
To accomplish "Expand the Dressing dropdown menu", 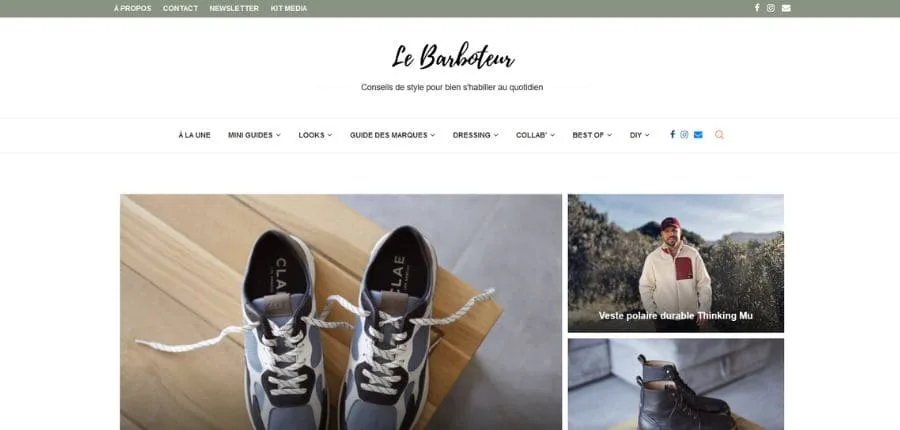I will click(x=475, y=135).
